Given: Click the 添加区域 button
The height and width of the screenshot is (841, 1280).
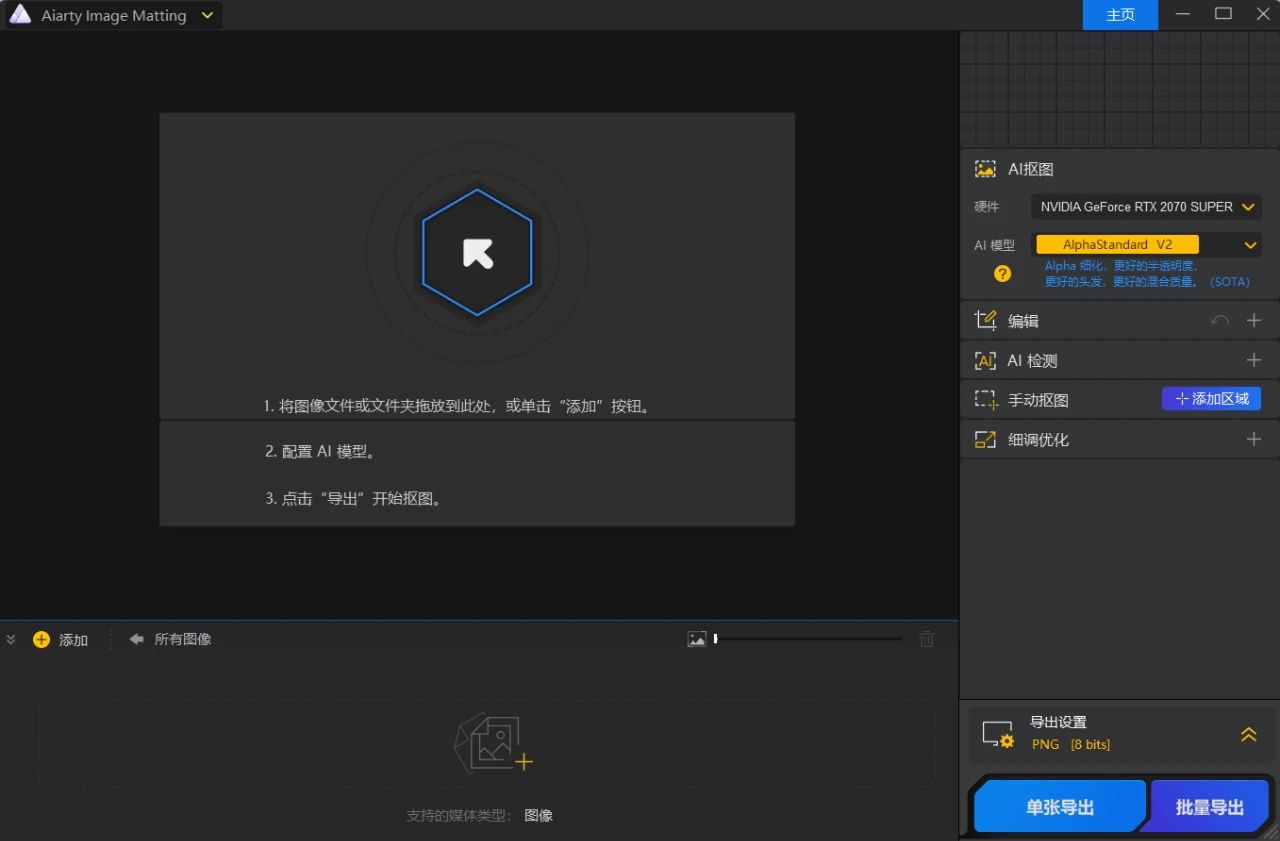Looking at the screenshot, I should coord(1211,399).
